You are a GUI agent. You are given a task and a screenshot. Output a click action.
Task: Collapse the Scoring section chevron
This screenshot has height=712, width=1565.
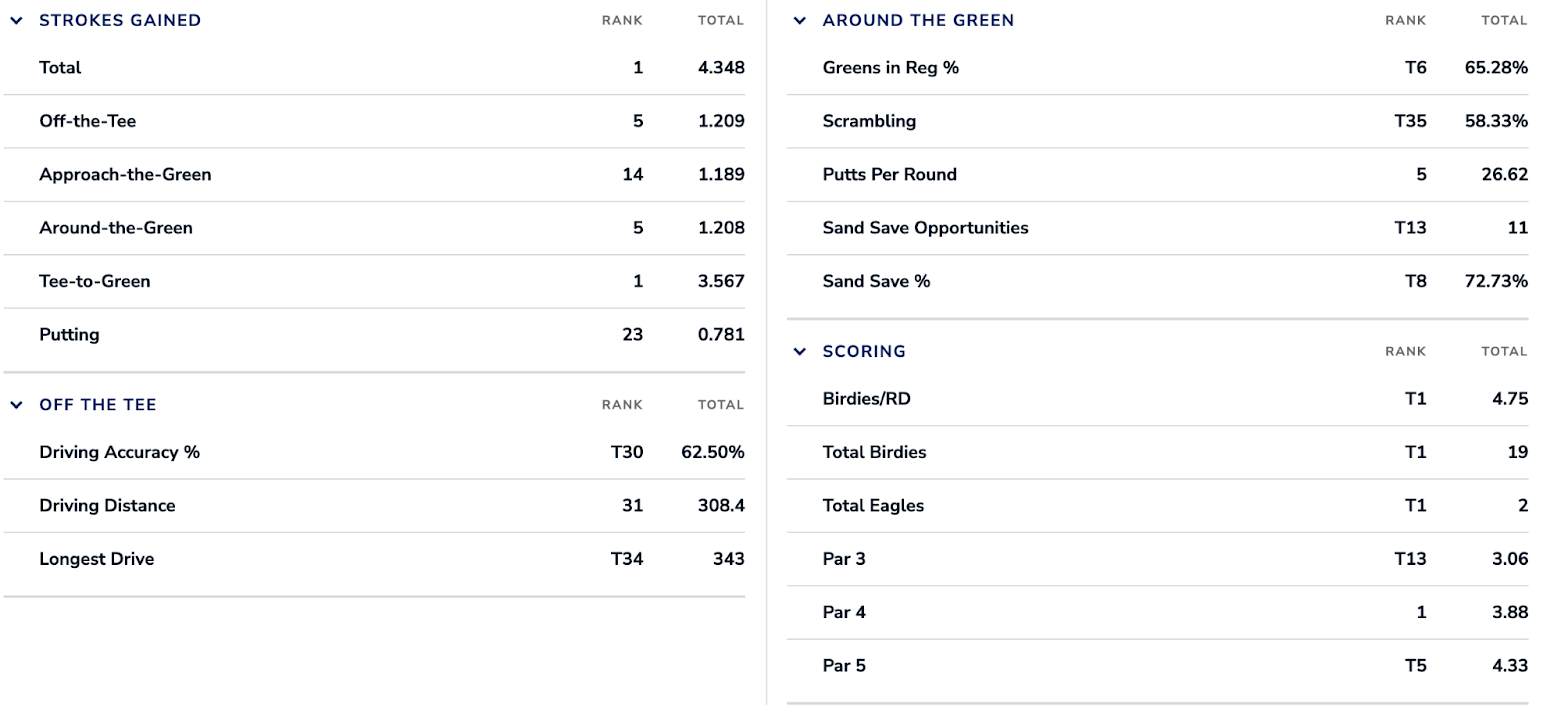(799, 351)
